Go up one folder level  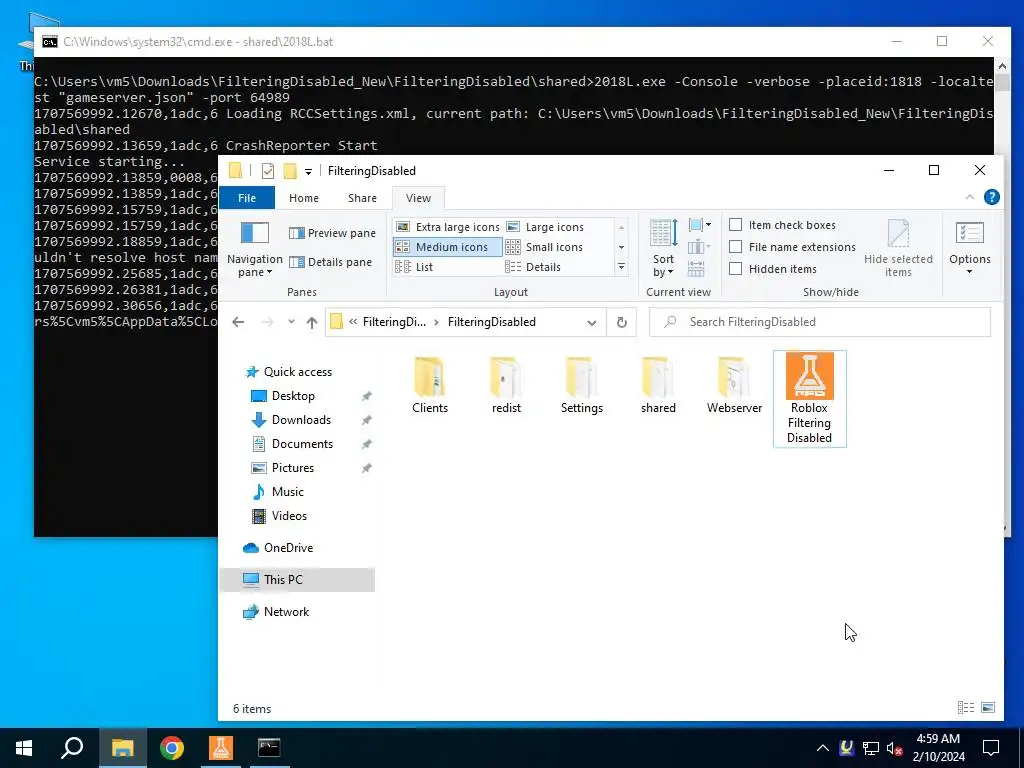point(312,322)
